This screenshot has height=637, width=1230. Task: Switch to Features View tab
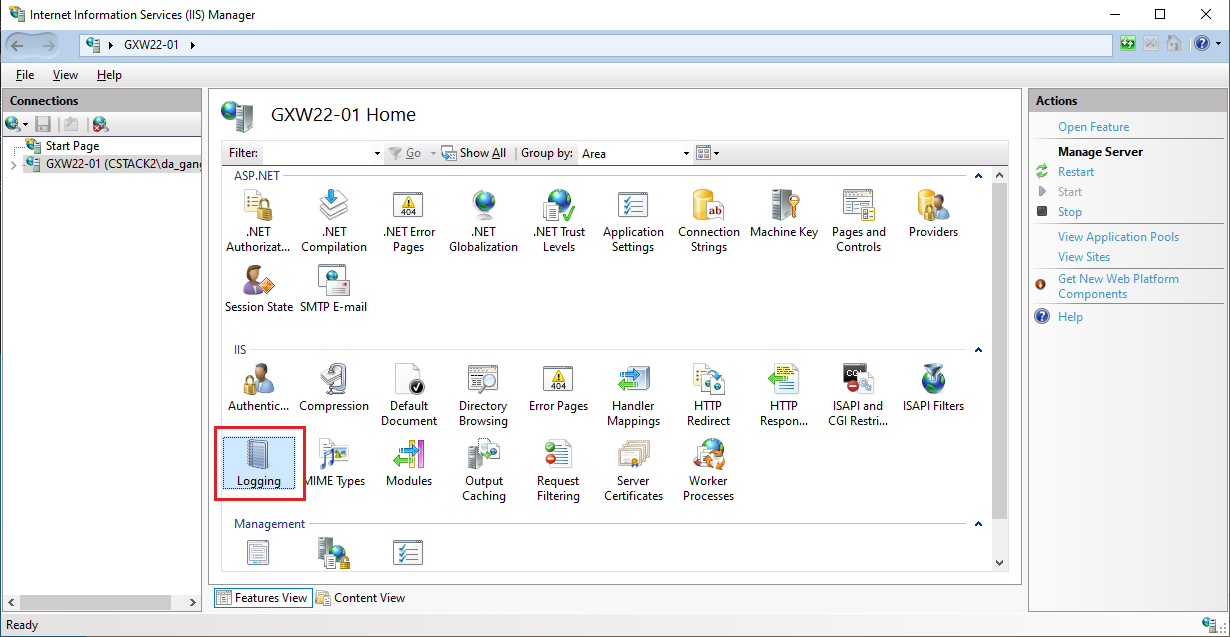(x=262, y=598)
